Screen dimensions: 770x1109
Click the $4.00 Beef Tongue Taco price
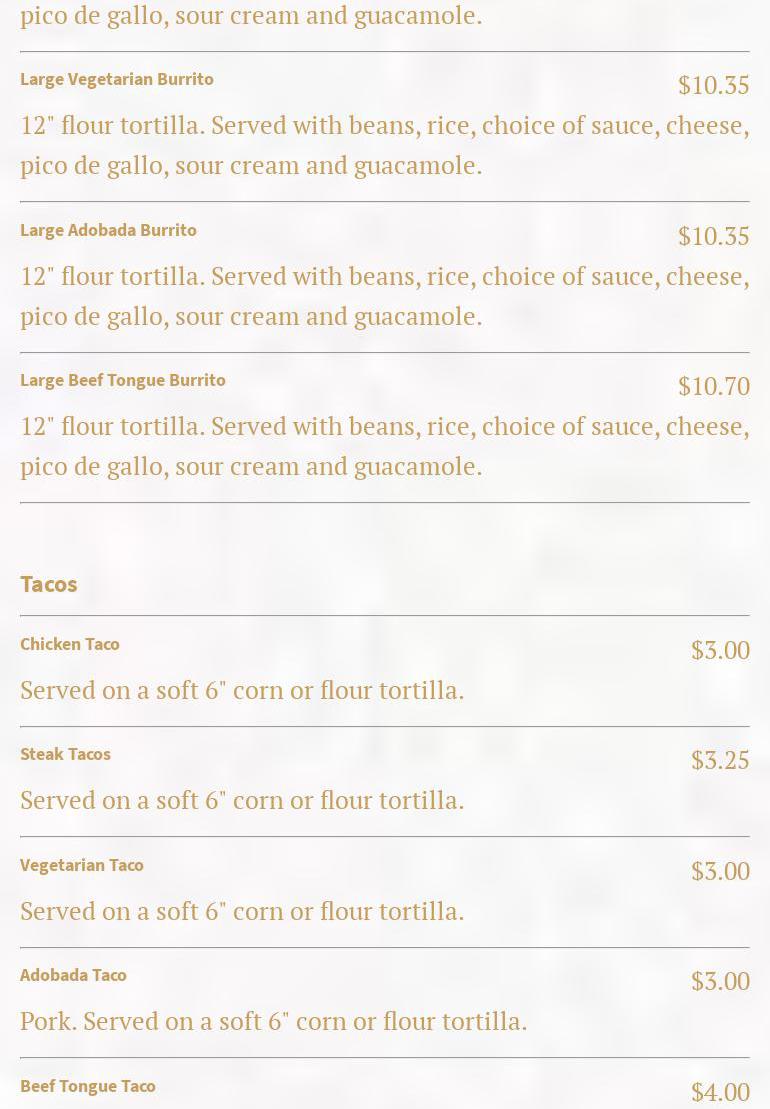coord(720,1092)
